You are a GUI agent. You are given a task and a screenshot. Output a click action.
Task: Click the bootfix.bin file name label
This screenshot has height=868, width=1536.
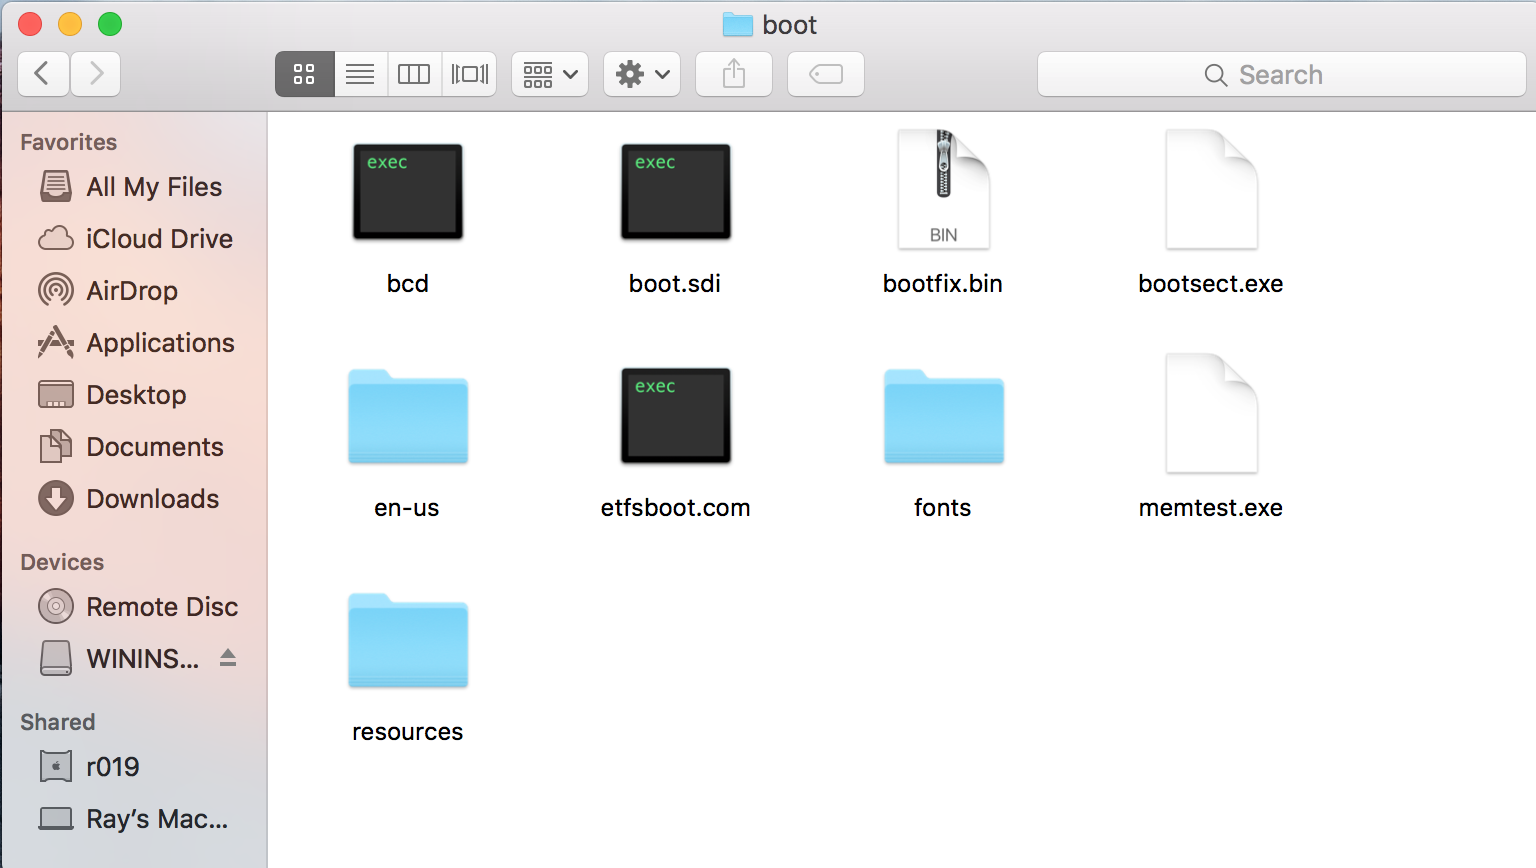pyautogui.click(x=943, y=284)
